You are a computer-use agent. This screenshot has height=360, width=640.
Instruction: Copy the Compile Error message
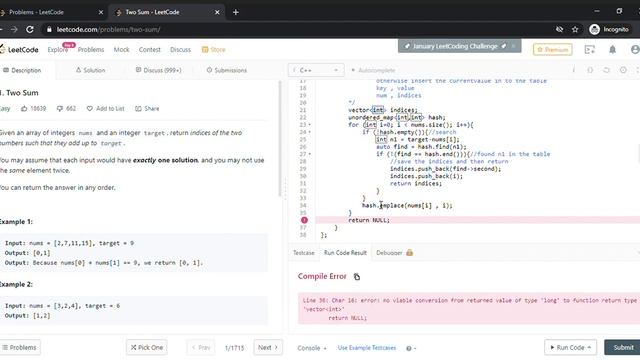tap(357, 277)
